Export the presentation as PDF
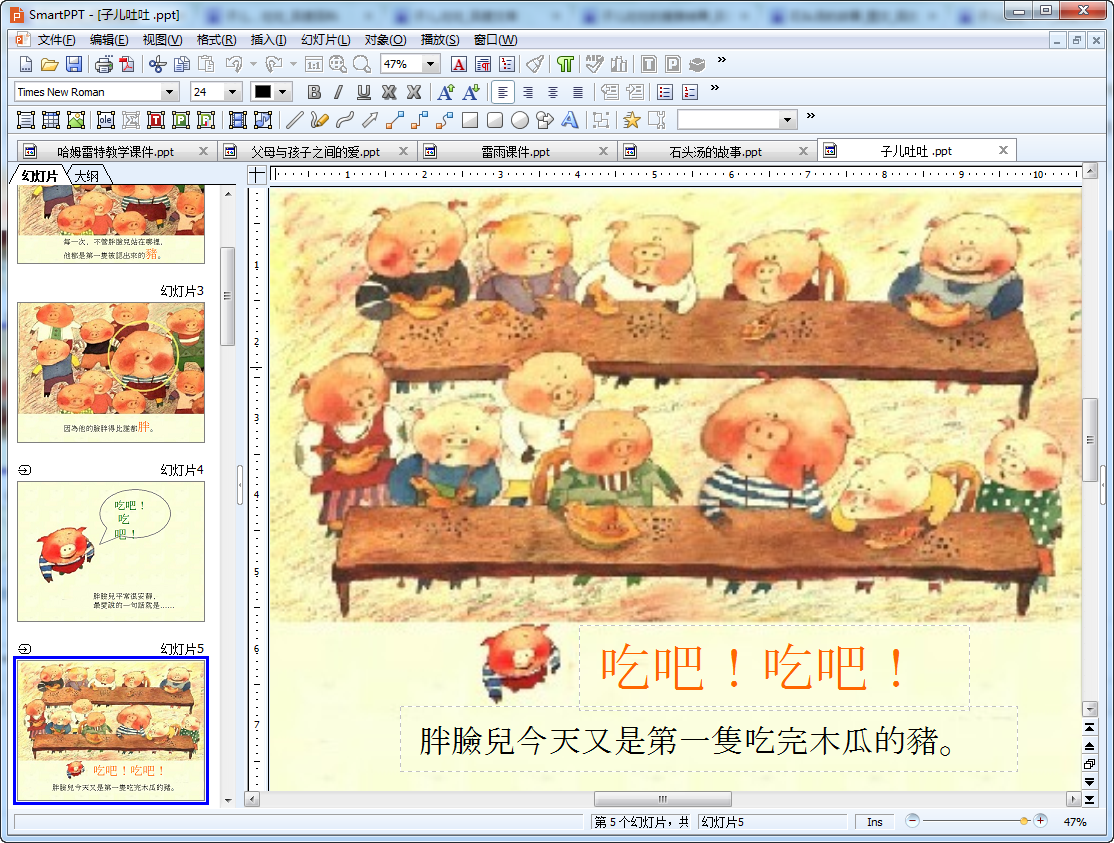Screen dimensions: 1114x843 [127, 65]
